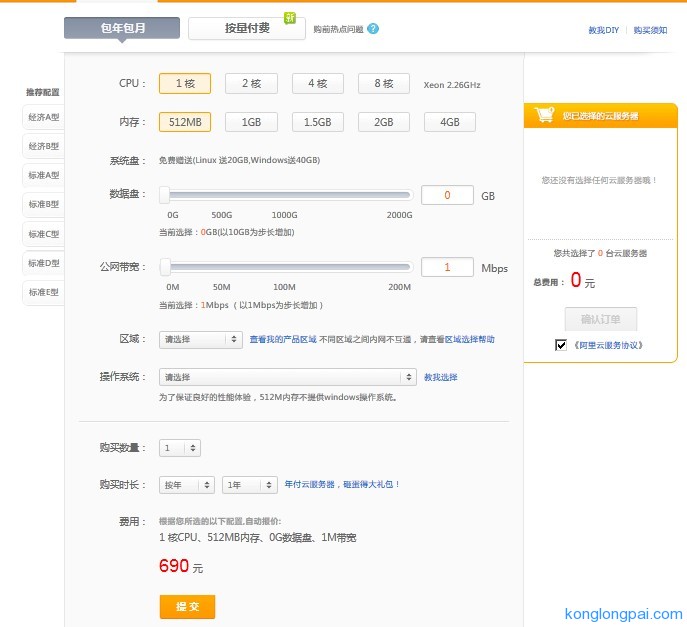Viewport: 687px width, 627px height.
Task: Choose the 经济A型 recommended configuration
Action: [x=43, y=117]
